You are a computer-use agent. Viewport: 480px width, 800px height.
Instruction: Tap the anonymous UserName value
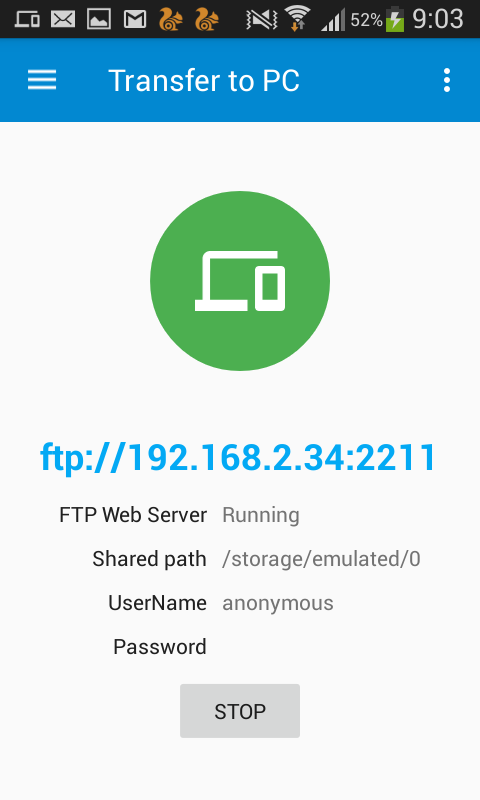pyautogui.click(x=278, y=603)
